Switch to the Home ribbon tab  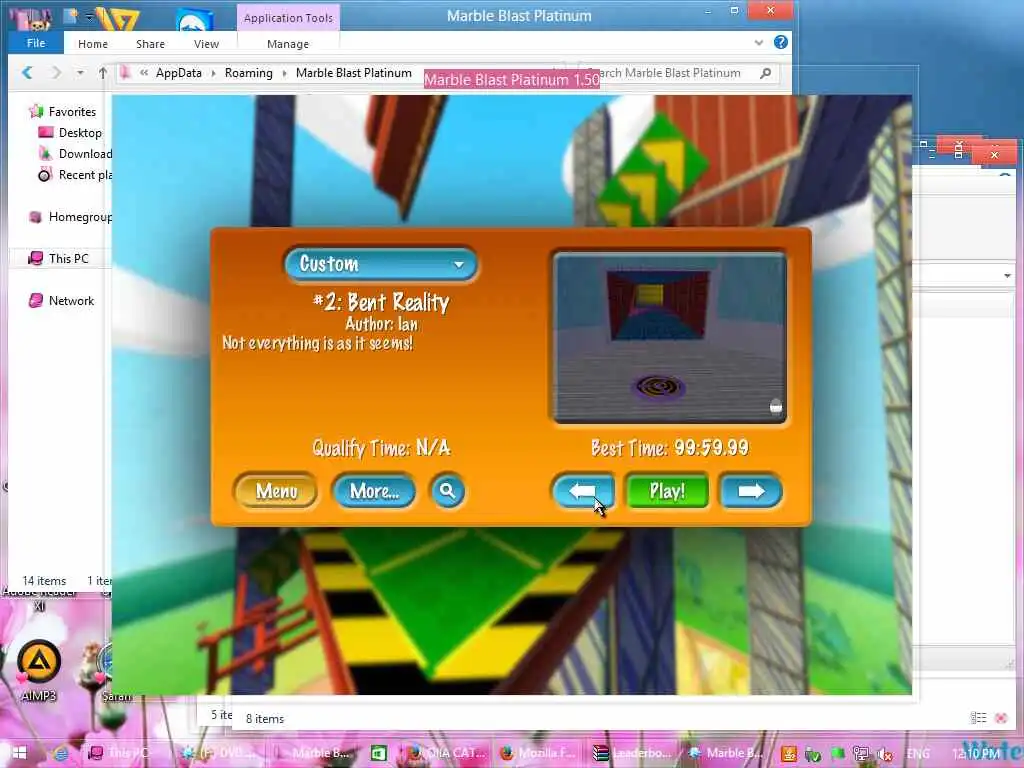93,44
